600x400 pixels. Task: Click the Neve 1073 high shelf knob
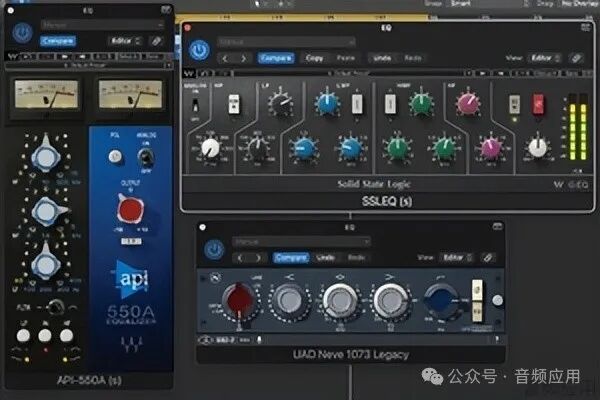(290, 301)
